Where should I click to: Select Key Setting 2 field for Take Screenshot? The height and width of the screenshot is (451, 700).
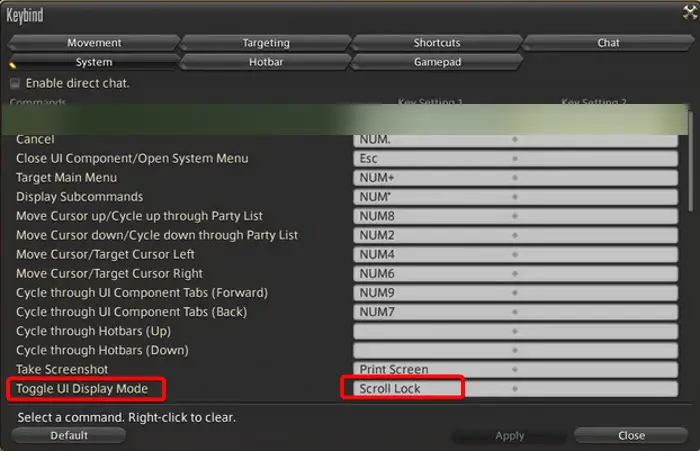coord(597,370)
